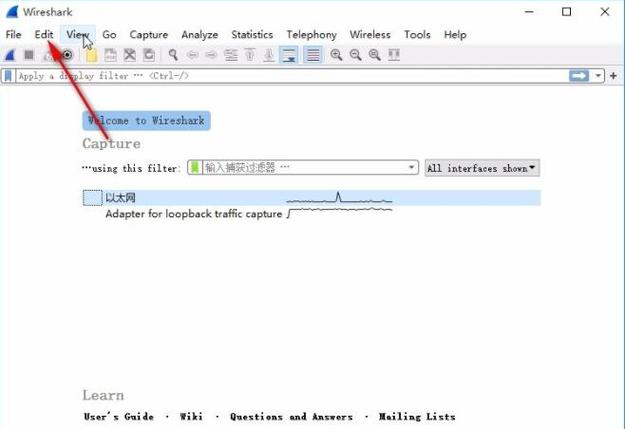This screenshot has width=625, height=429.
Task: Open the Telephony menu
Action: [x=311, y=34]
